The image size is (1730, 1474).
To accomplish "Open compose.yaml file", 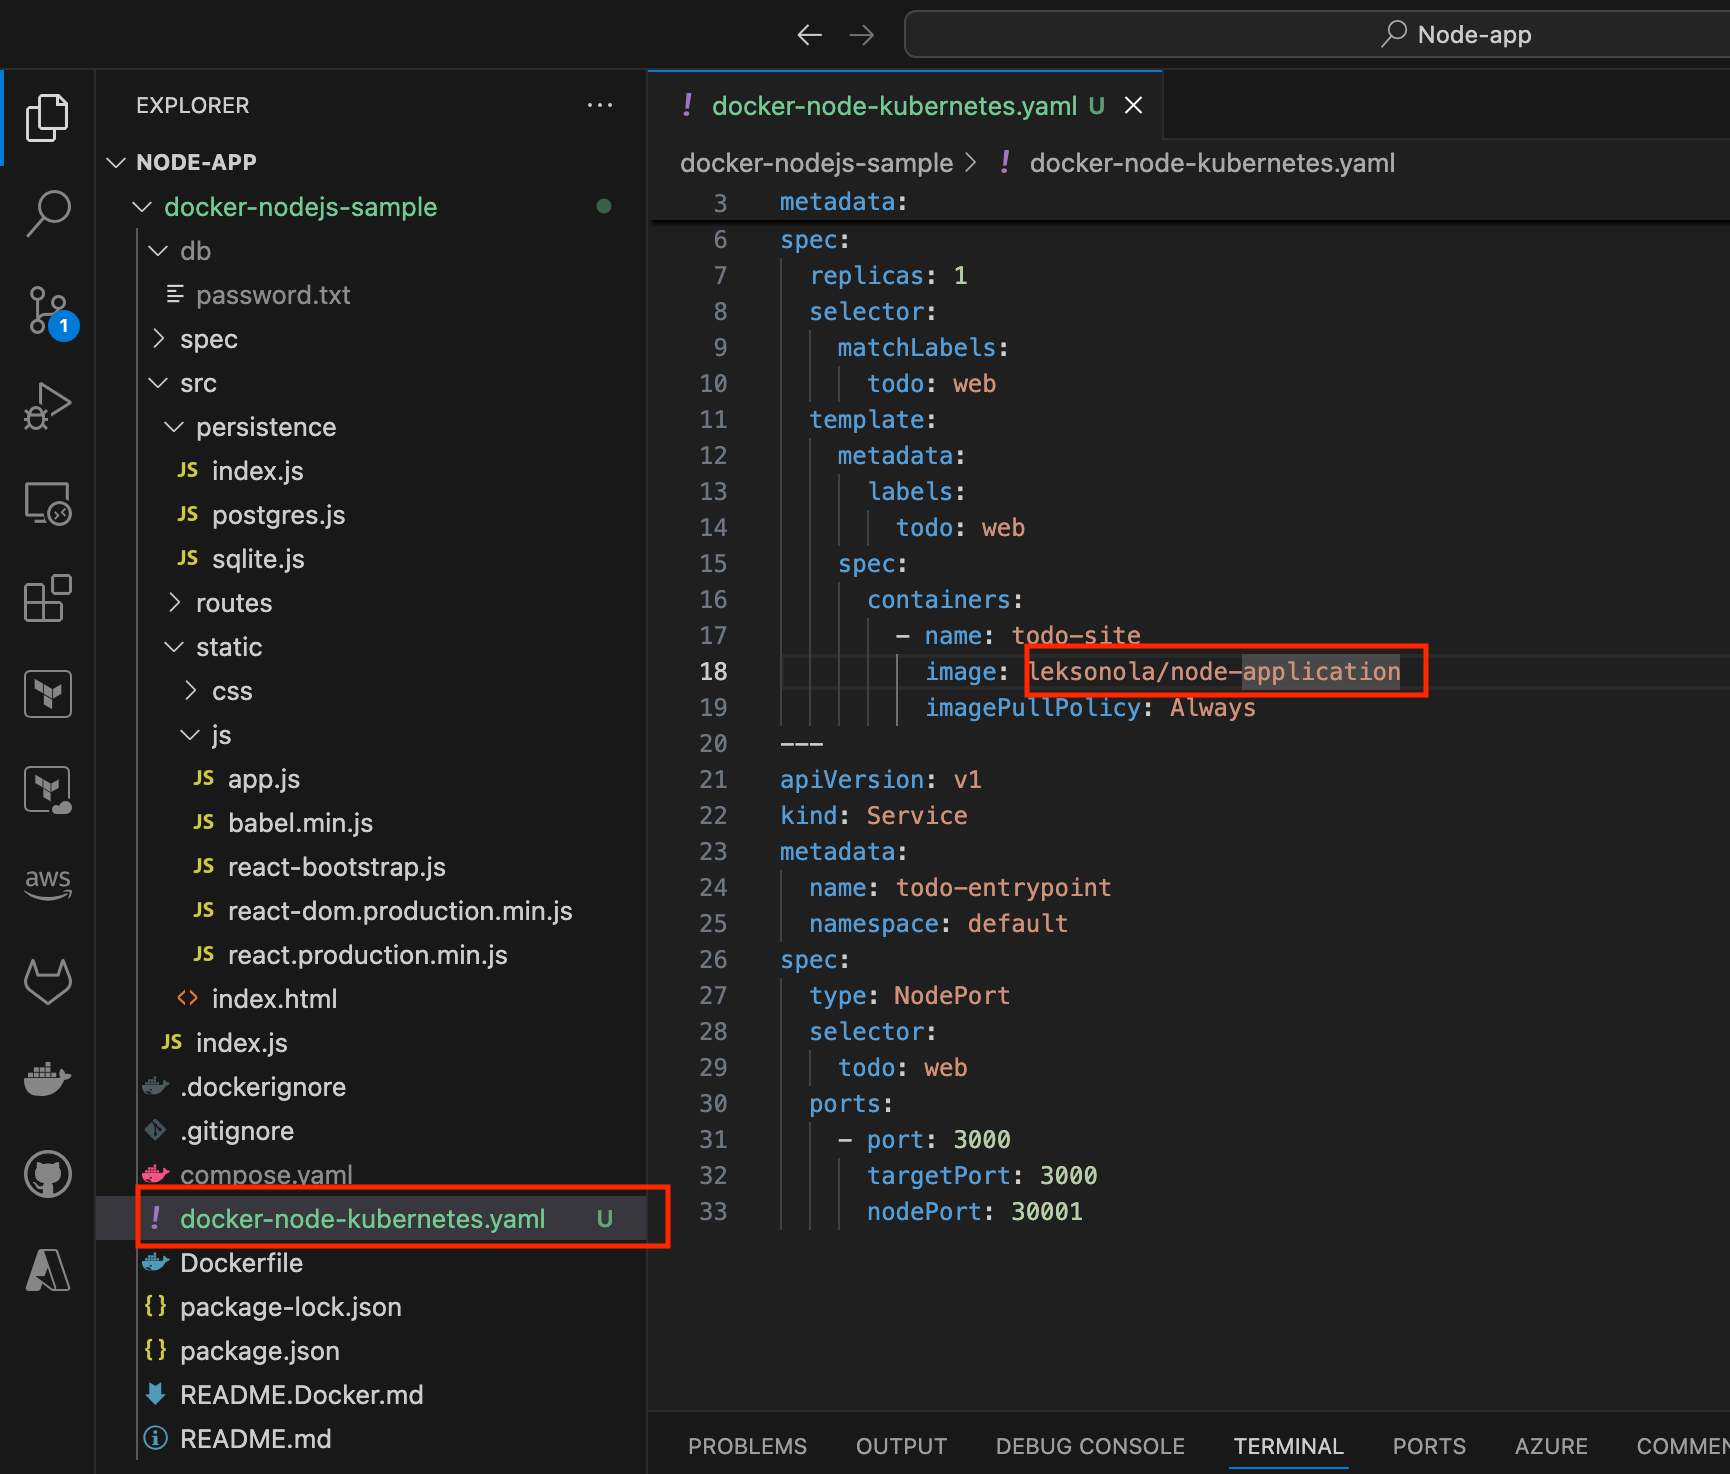I will [x=266, y=1175].
